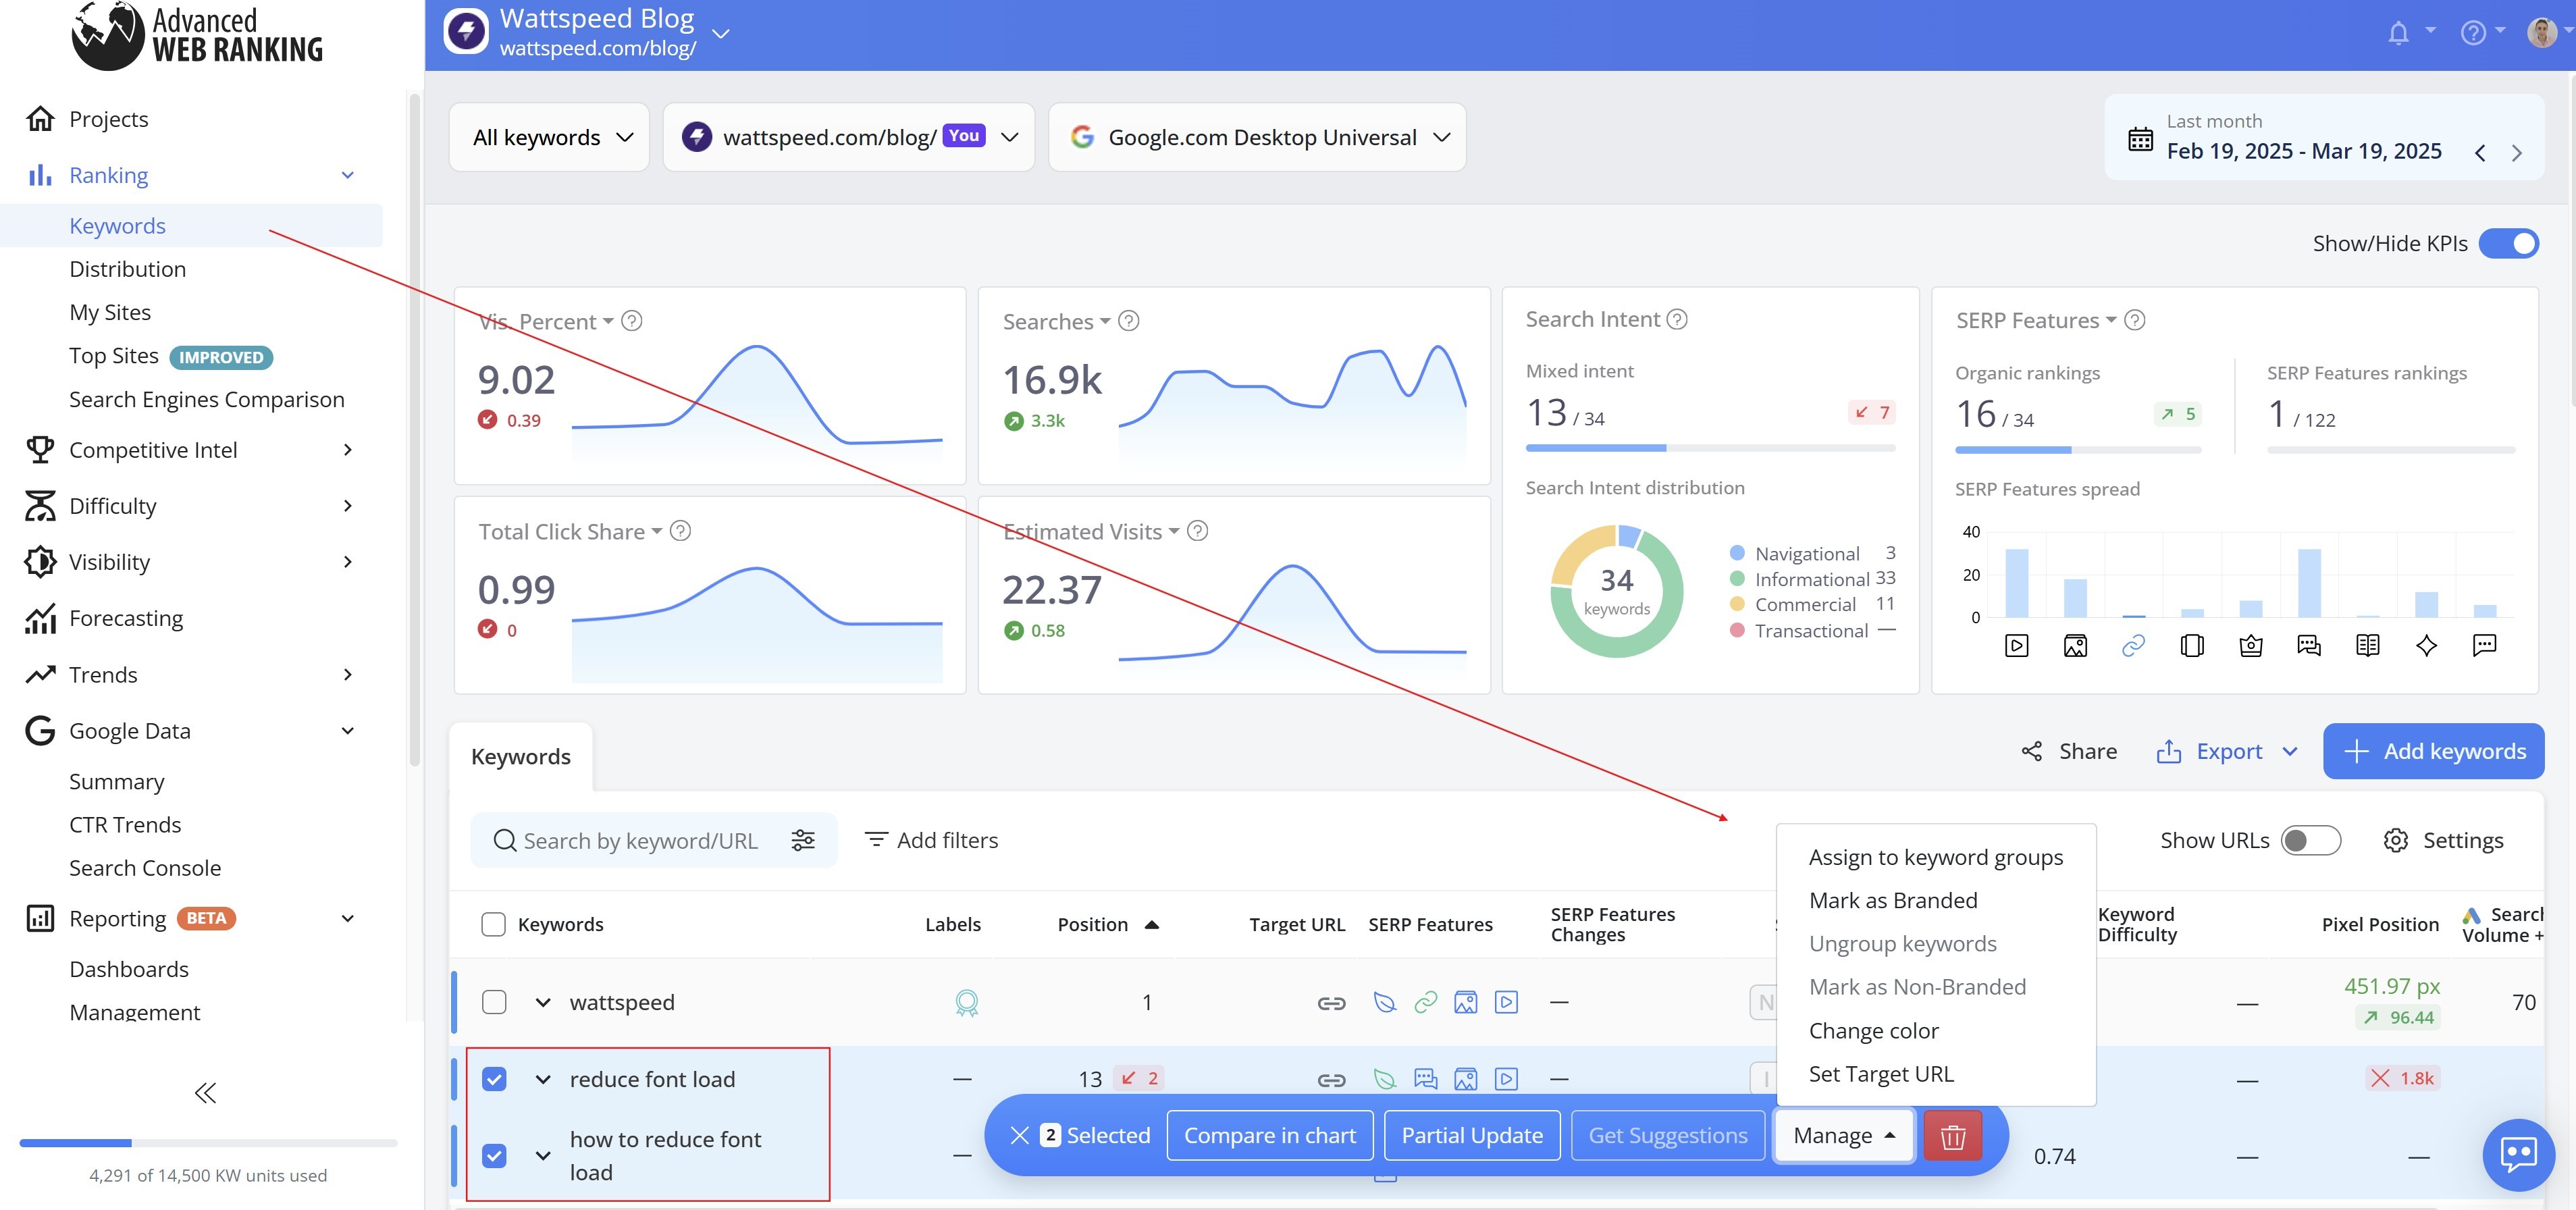The image size is (2576, 1210).
Task: Open search options sliders icon
Action: point(803,840)
